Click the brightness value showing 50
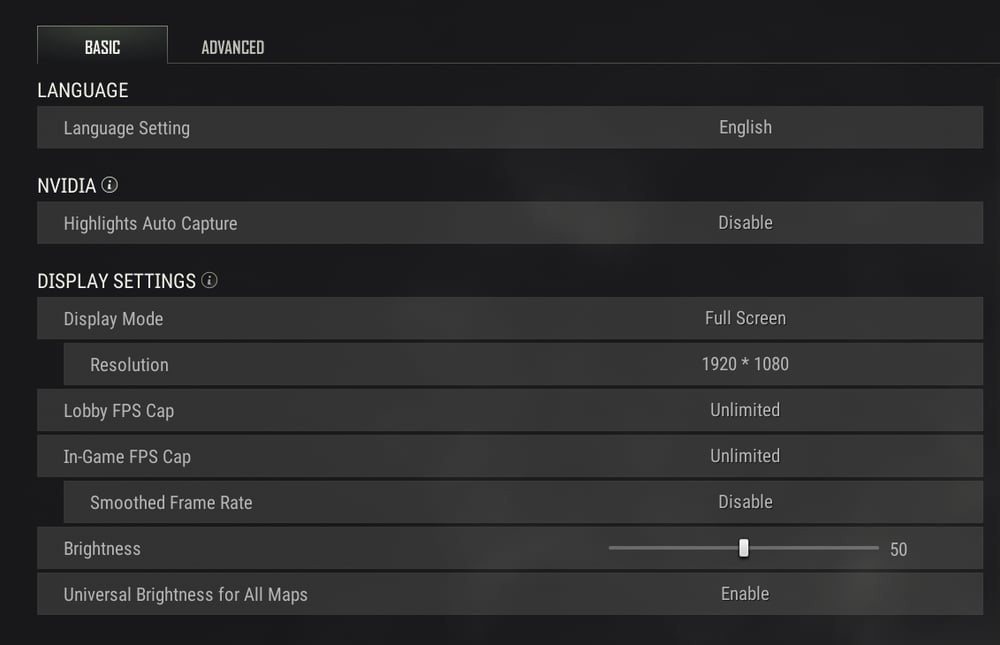 click(898, 548)
